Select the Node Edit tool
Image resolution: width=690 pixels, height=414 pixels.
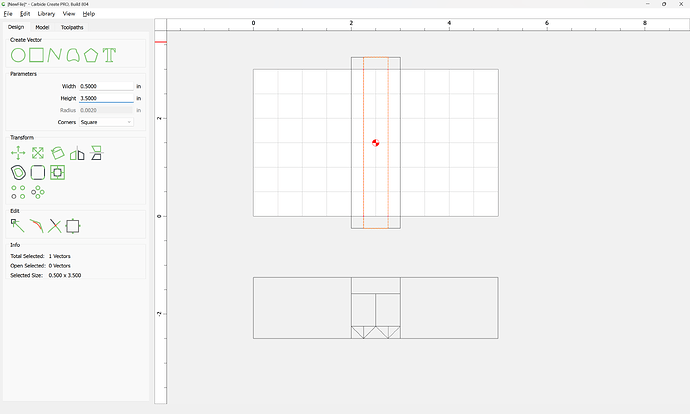pyautogui.click(x=18, y=226)
